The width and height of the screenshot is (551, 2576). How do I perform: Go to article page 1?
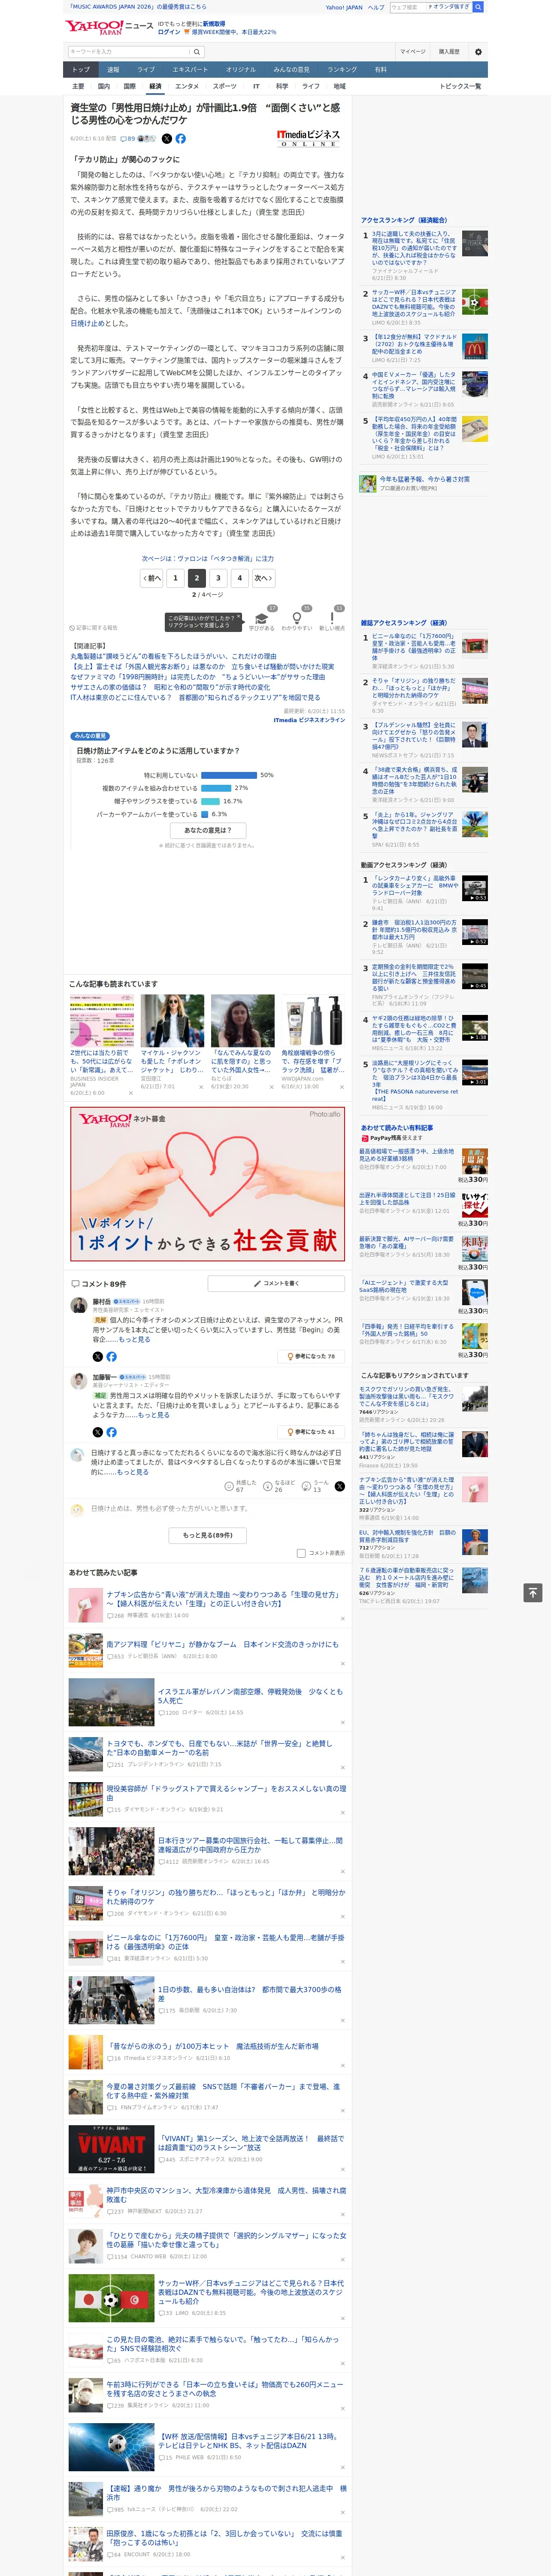tap(175, 578)
